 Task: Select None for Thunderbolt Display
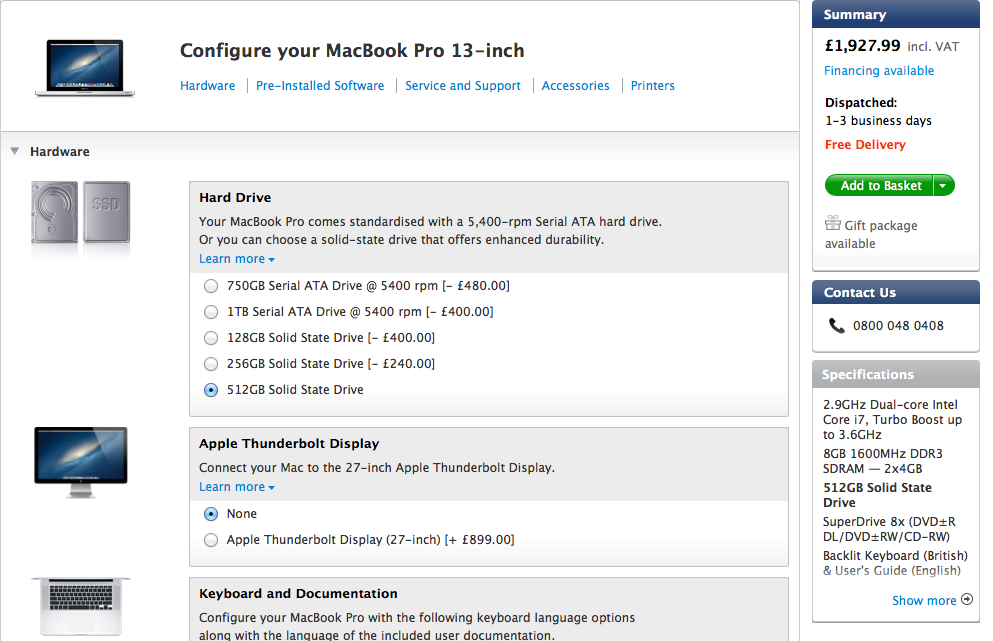pos(211,514)
